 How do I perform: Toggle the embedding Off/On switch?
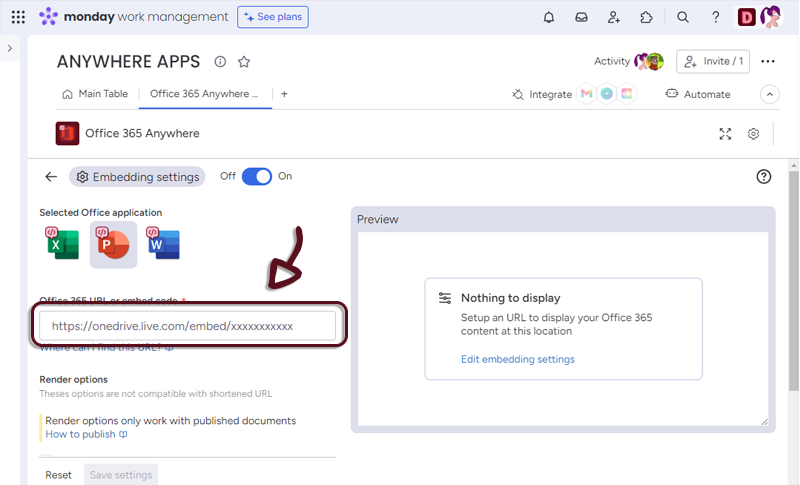(257, 176)
